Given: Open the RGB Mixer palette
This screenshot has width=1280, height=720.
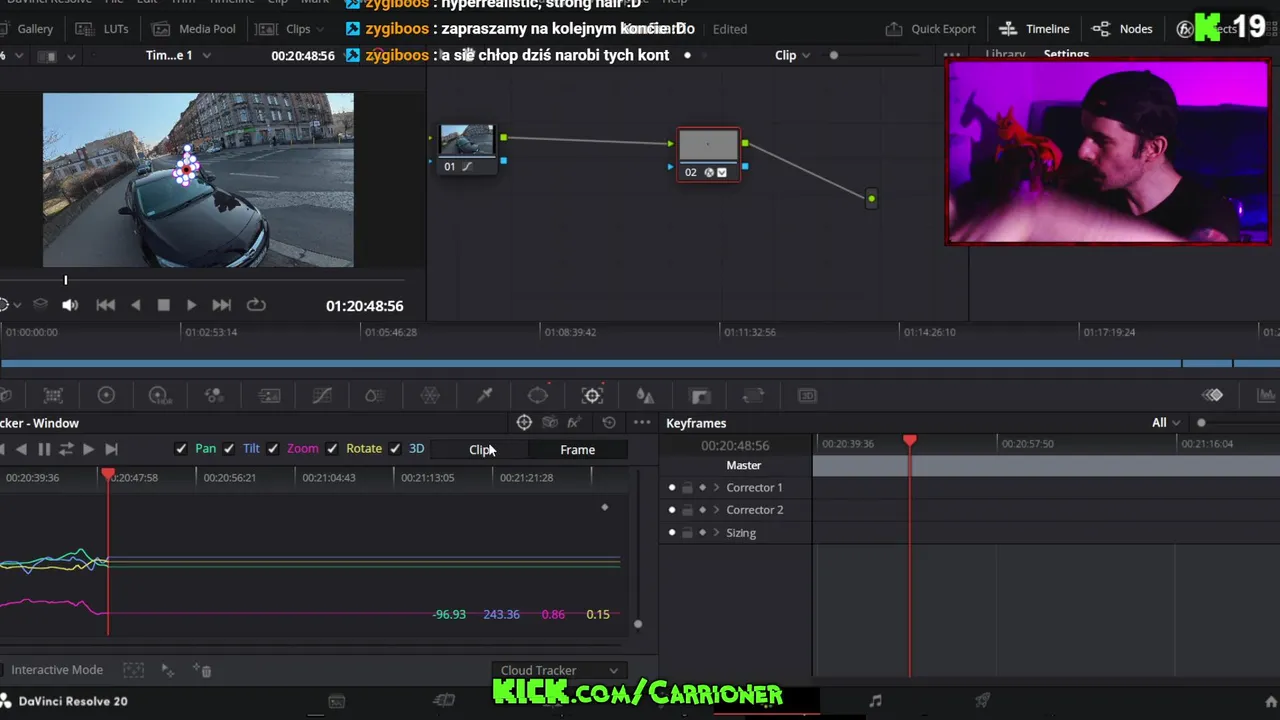Looking at the screenshot, I should 214,396.
